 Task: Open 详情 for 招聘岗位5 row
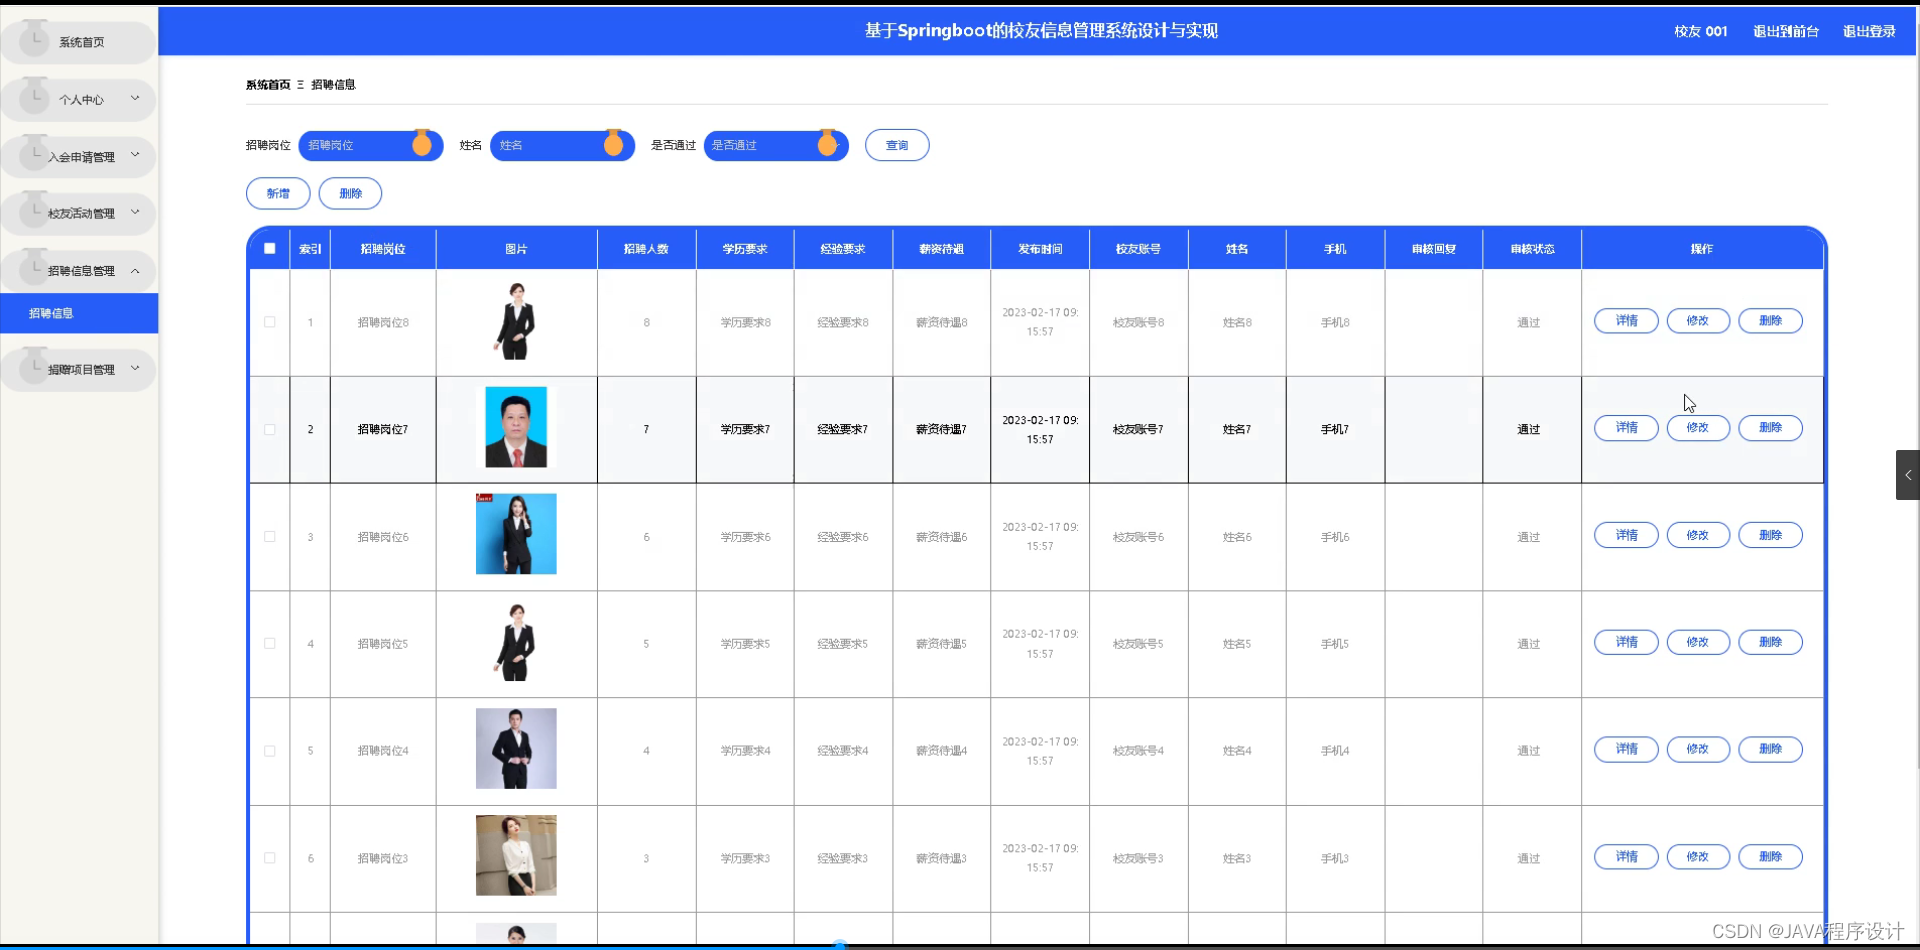pyautogui.click(x=1626, y=642)
